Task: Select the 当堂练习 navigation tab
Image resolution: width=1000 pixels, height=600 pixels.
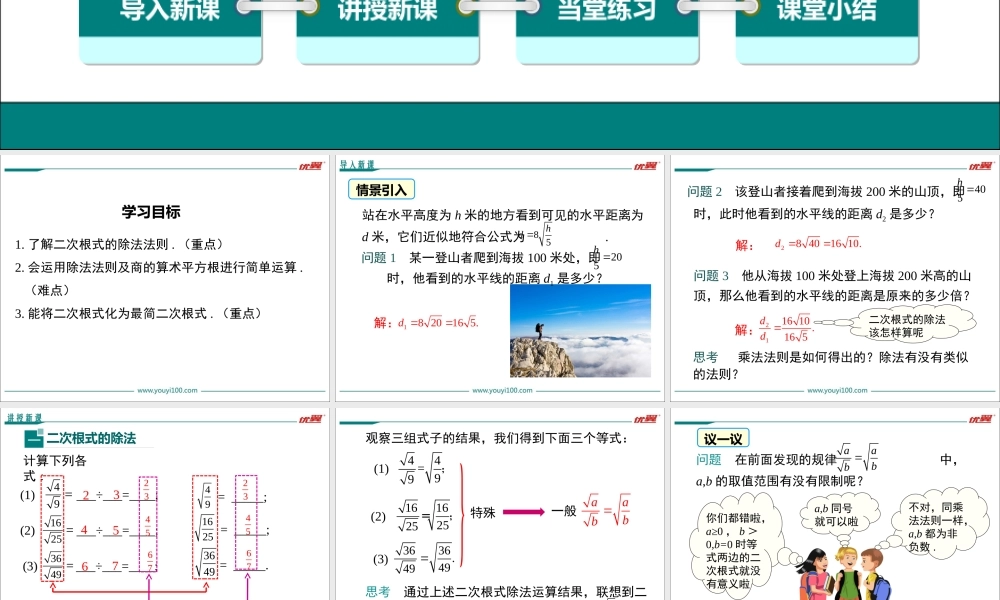Action: 607,14
